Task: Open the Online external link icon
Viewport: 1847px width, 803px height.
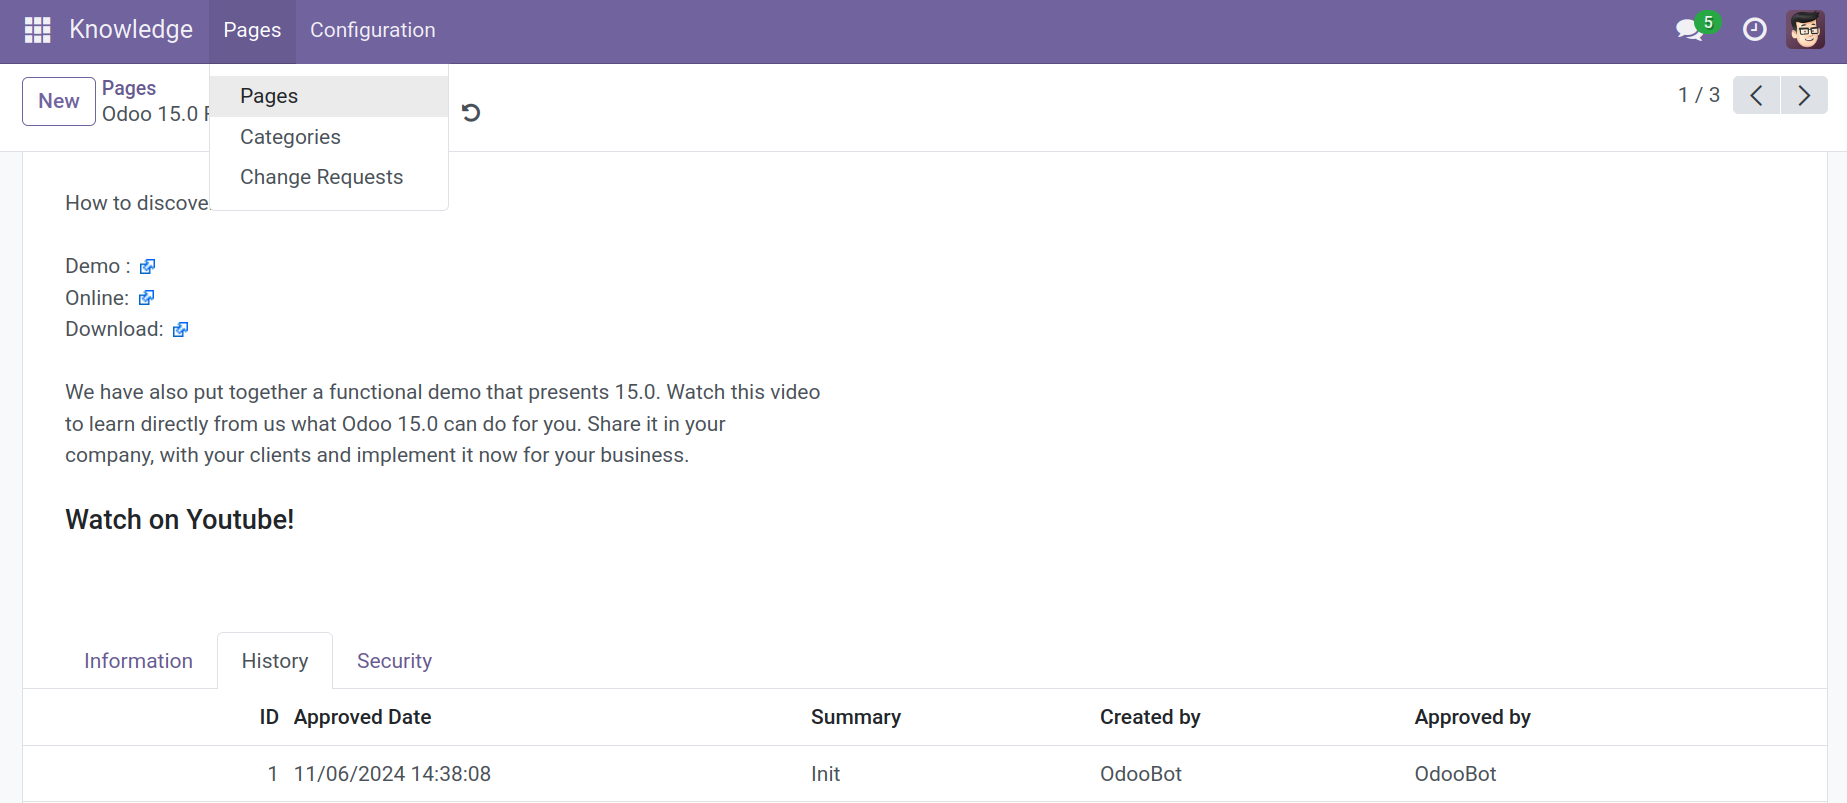Action: pyautogui.click(x=146, y=298)
